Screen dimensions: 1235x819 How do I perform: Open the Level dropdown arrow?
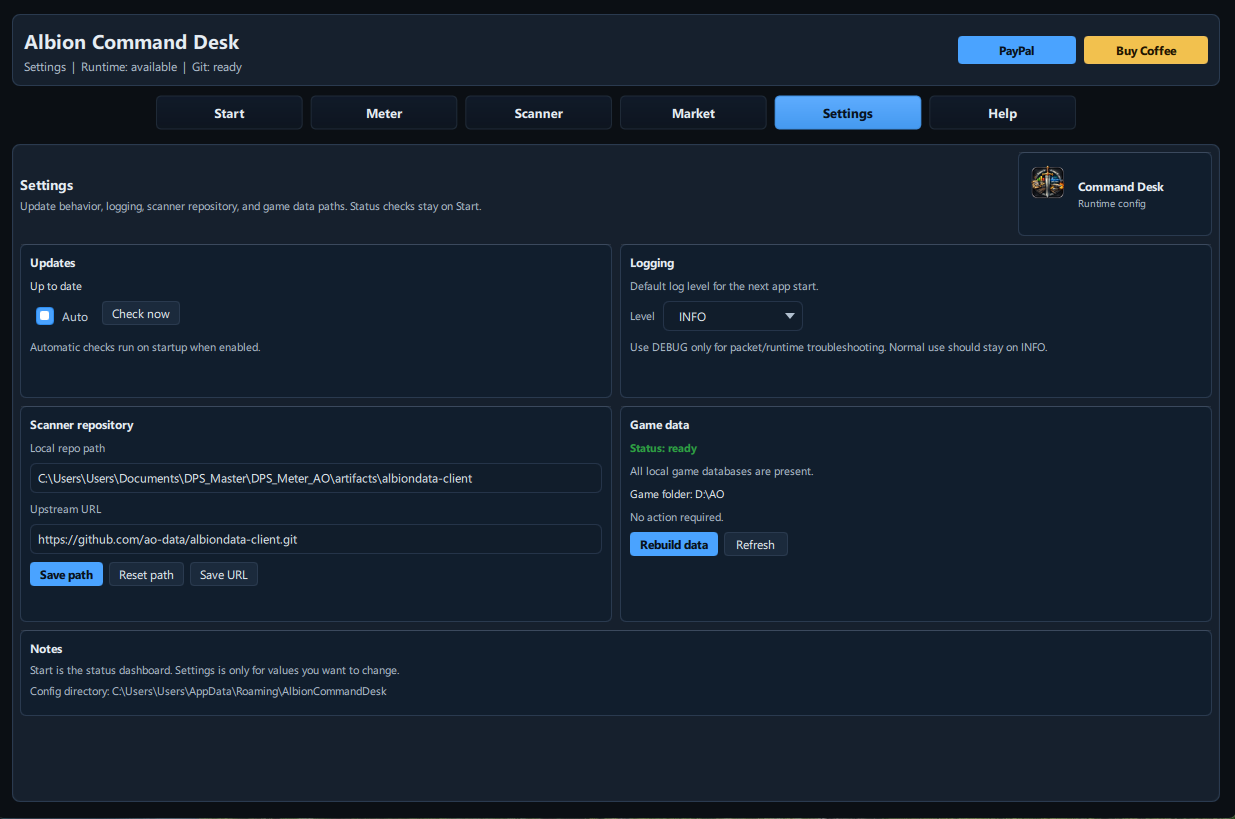click(x=789, y=315)
